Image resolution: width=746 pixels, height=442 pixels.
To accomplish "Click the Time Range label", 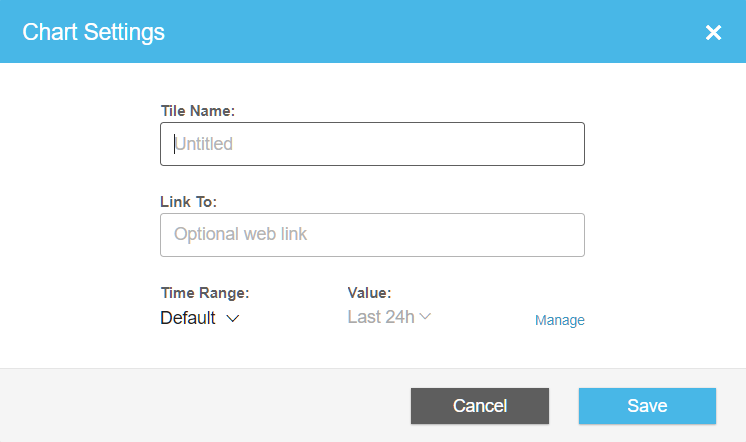I will pyautogui.click(x=205, y=293).
